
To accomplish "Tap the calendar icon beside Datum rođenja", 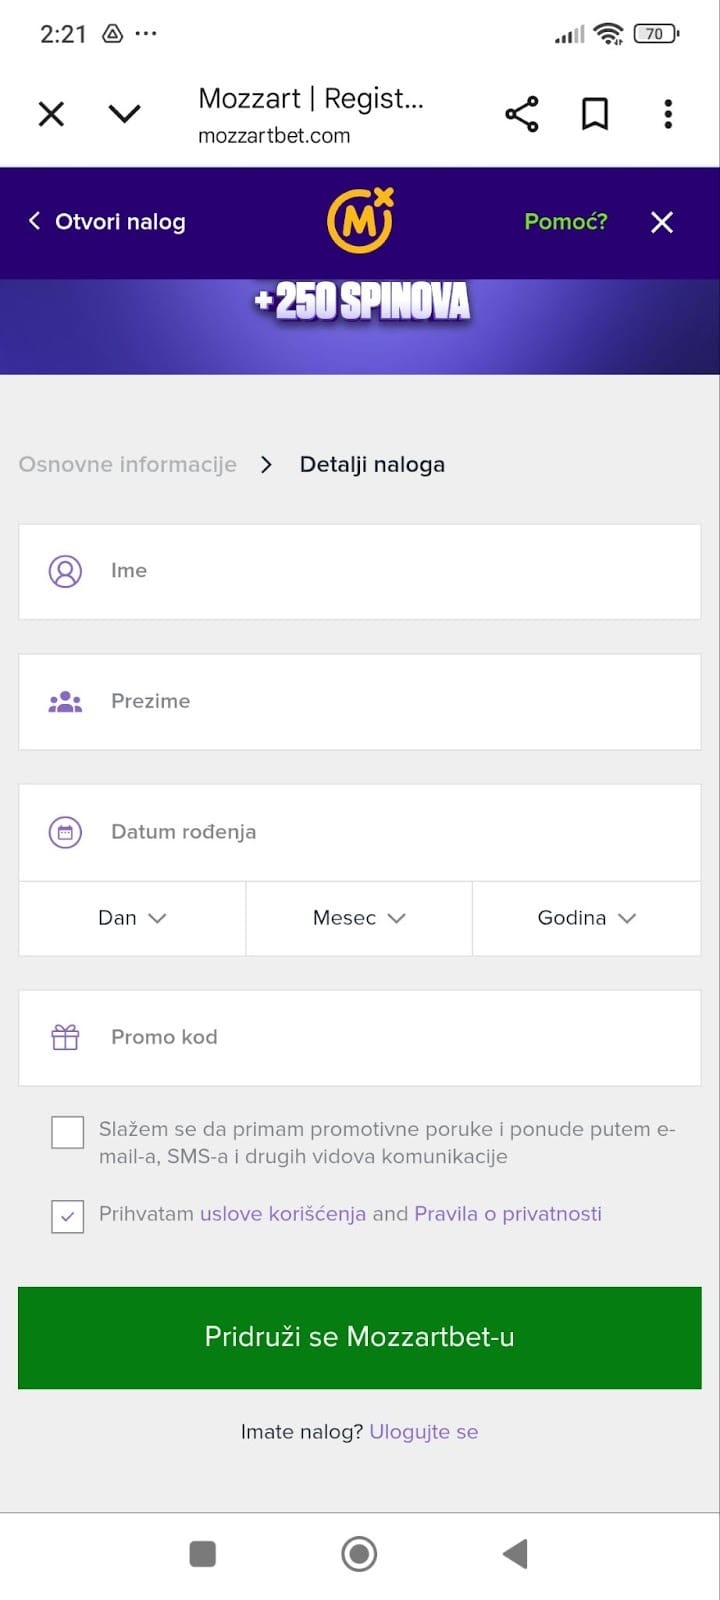I will 65,832.
